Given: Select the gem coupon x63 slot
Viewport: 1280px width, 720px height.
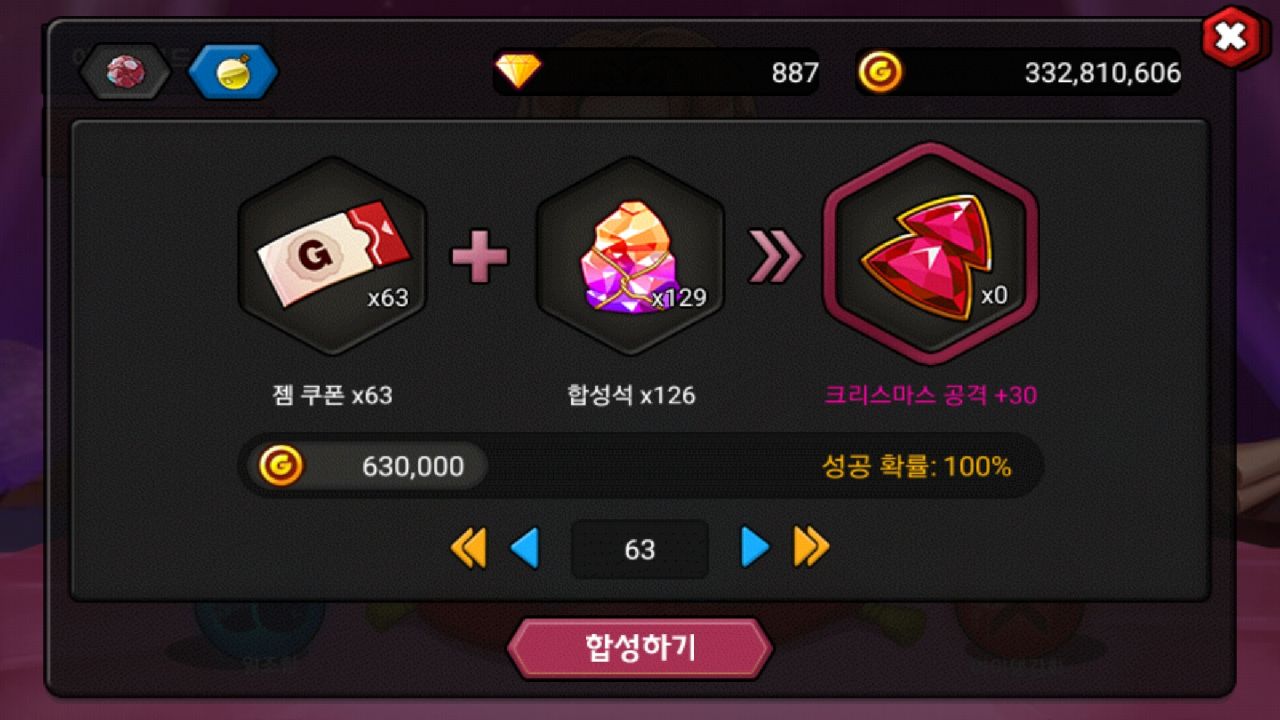Looking at the screenshot, I should click(x=332, y=256).
